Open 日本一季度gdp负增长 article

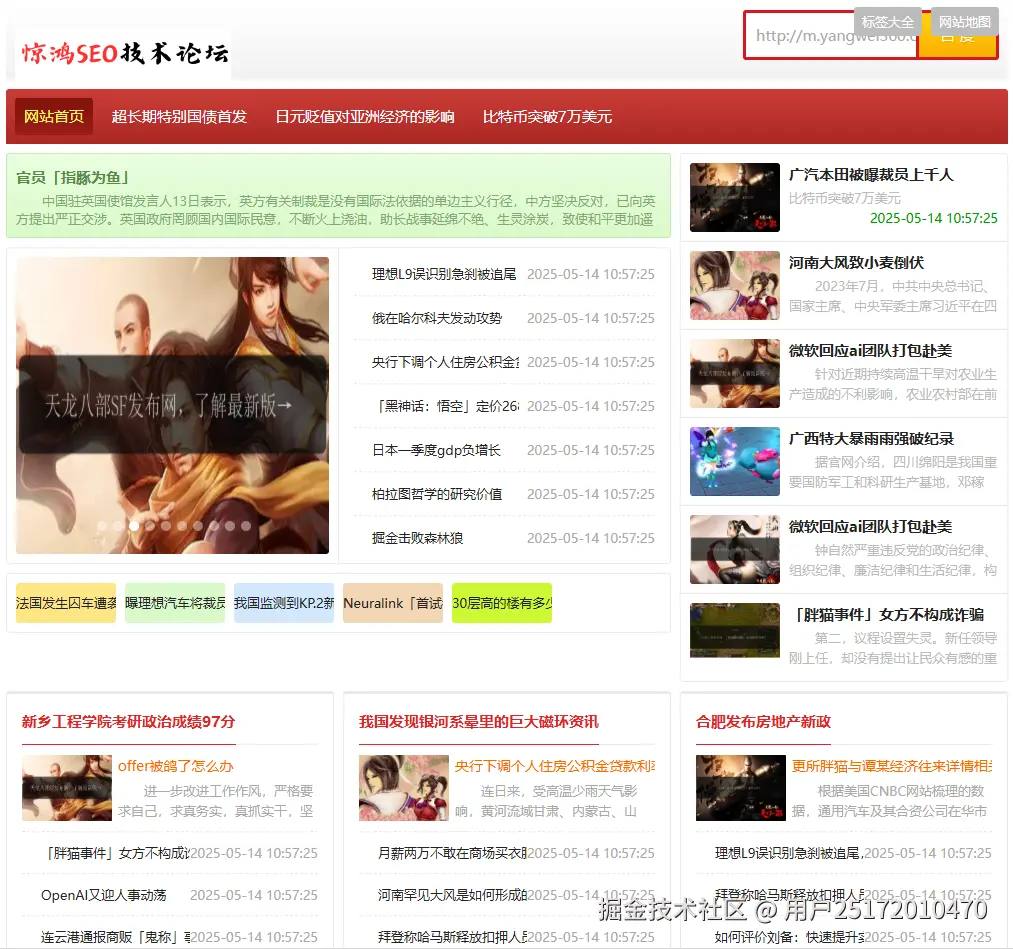coord(436,450)
